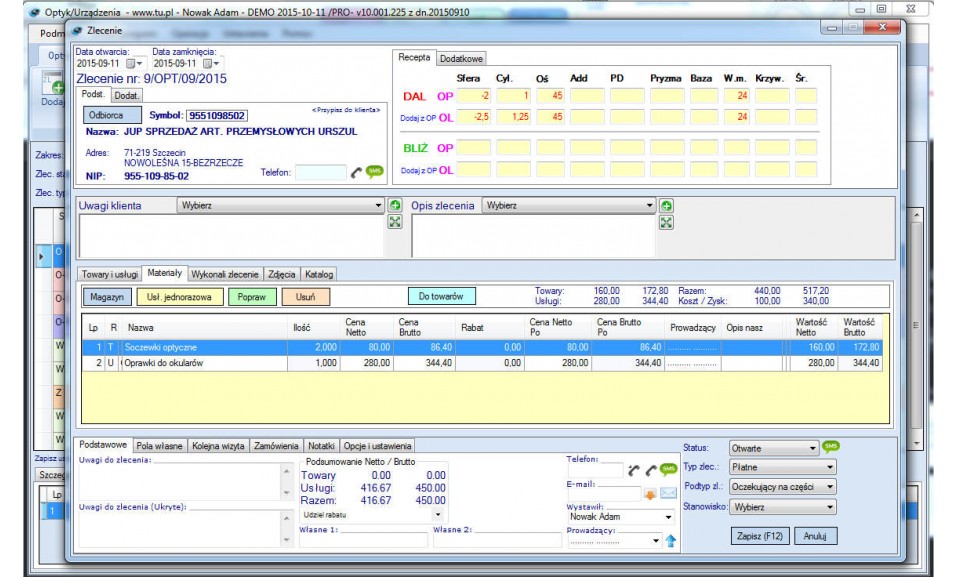This screenshot has width=957, height=577.
Task: Open Podtyp zl. dropdown Oczekujący na części
Action: coord(782,487)
